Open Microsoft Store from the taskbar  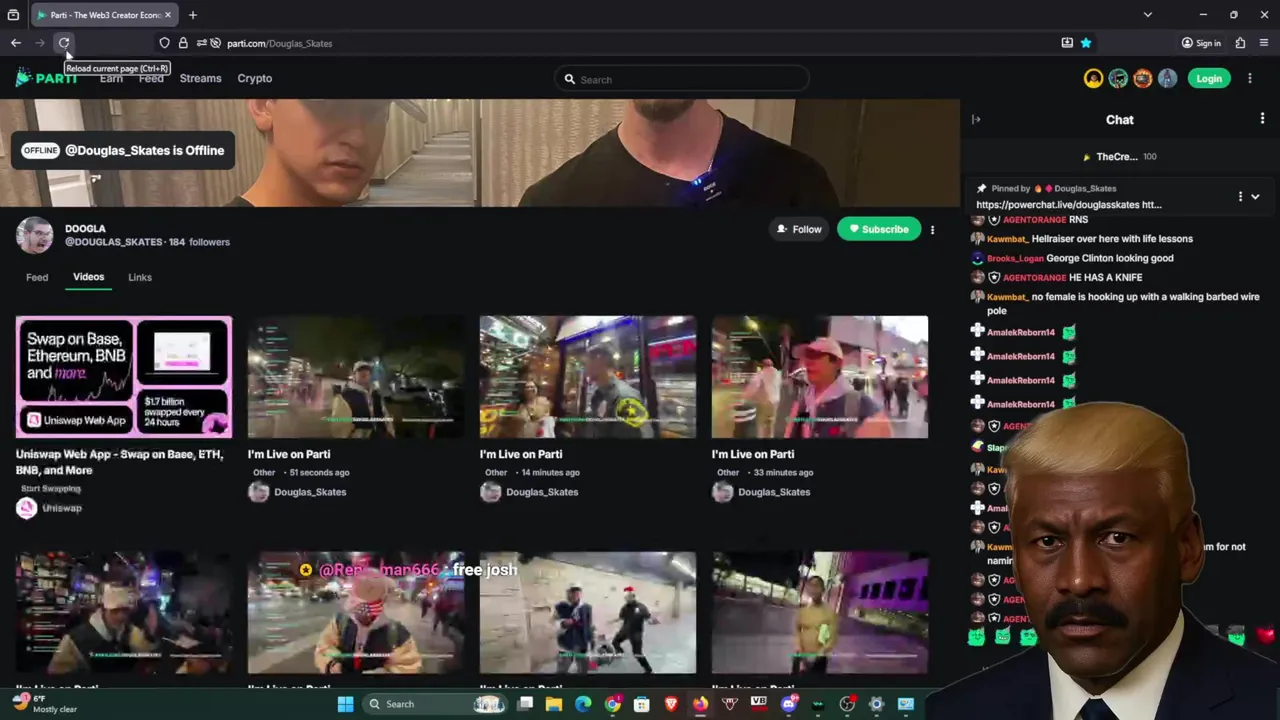(642, 704)
